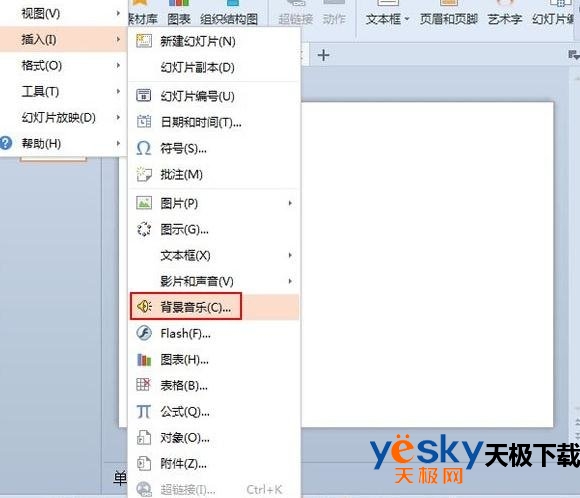Choose 公式(Q)... to insert formula

click(x=214, y=411)
